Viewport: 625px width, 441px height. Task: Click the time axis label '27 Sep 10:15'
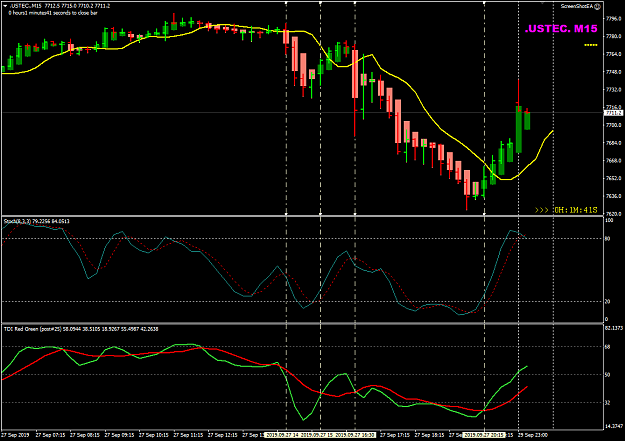(153, 435)
